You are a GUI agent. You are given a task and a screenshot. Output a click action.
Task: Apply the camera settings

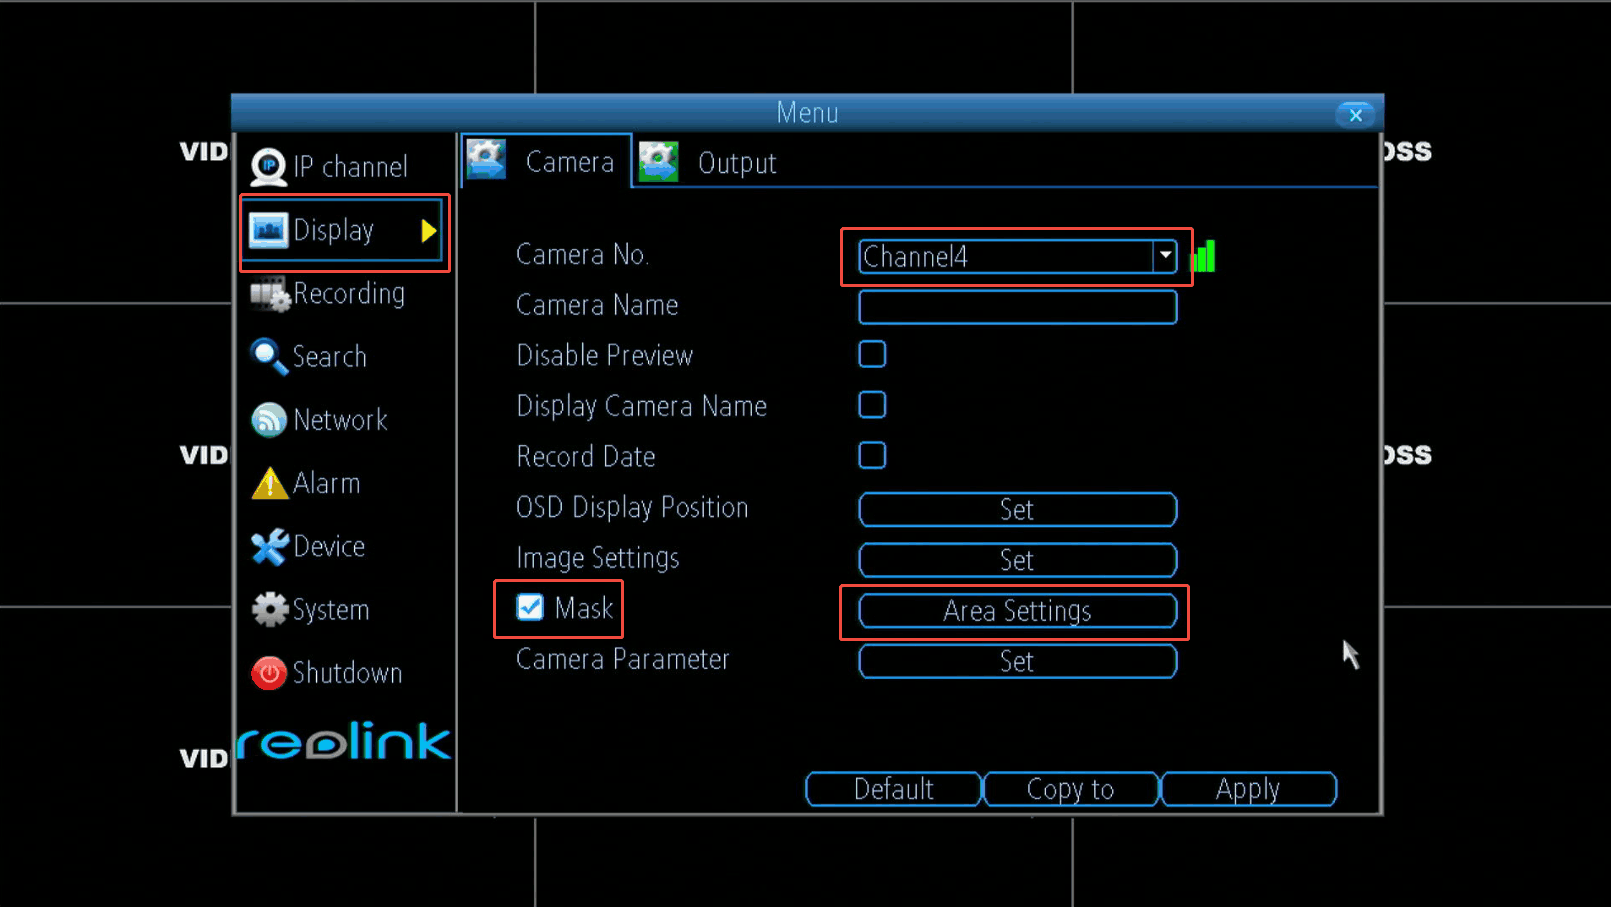(x=1248, y=789)
